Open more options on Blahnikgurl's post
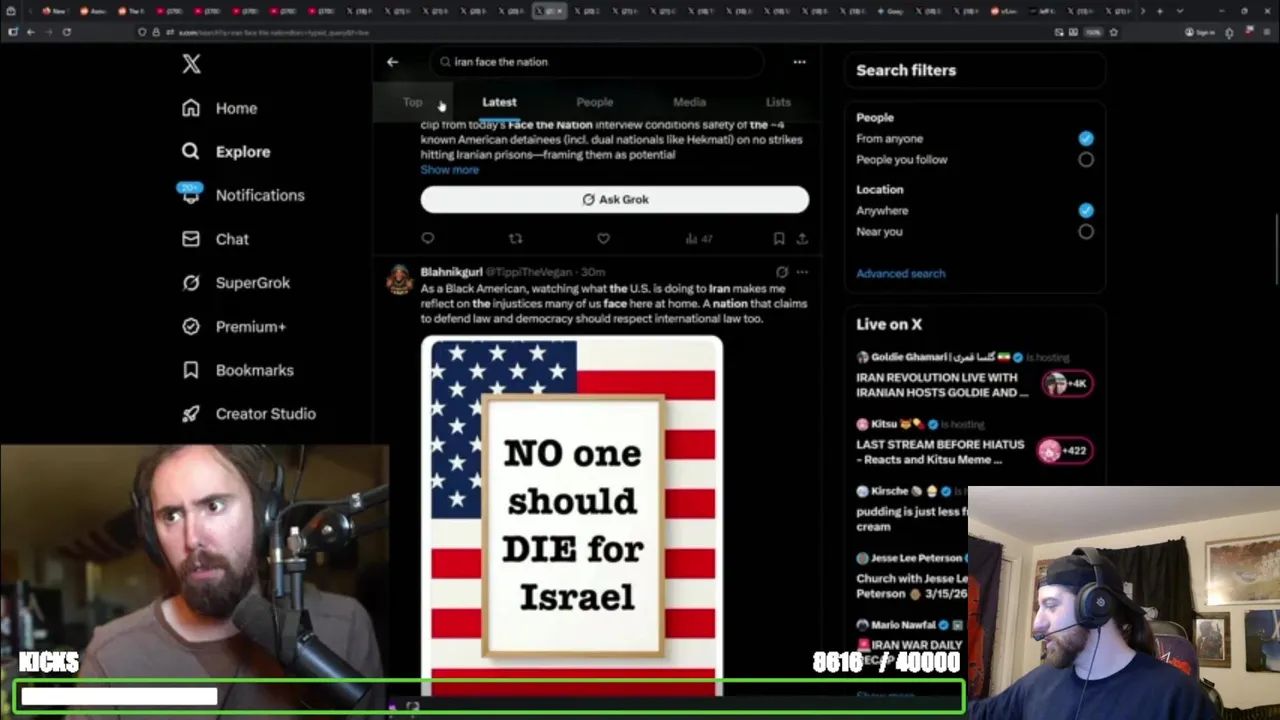 [802, 272]
